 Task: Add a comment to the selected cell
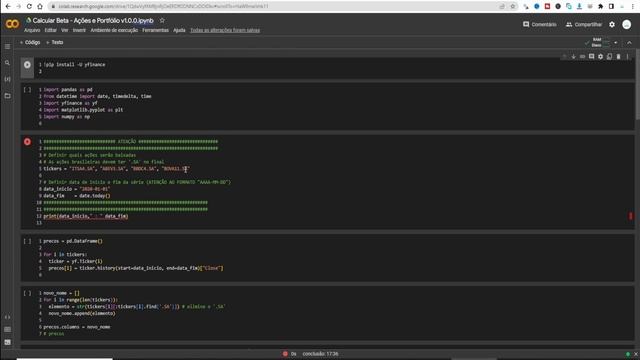[591, 57]
